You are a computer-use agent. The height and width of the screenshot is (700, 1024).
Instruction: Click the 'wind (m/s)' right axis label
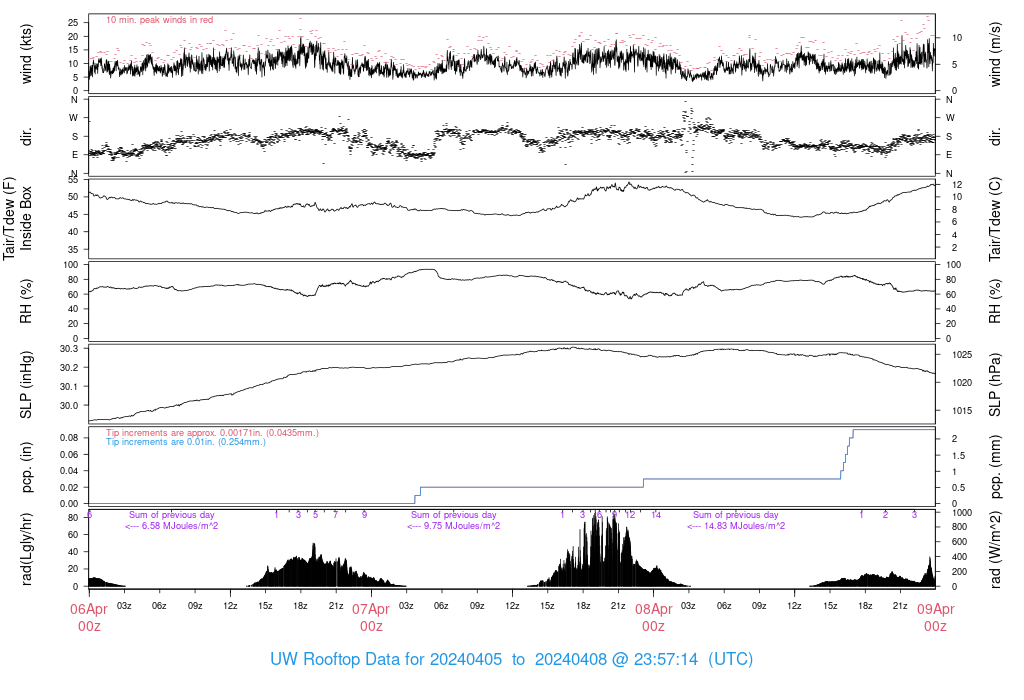click(995, 54)
